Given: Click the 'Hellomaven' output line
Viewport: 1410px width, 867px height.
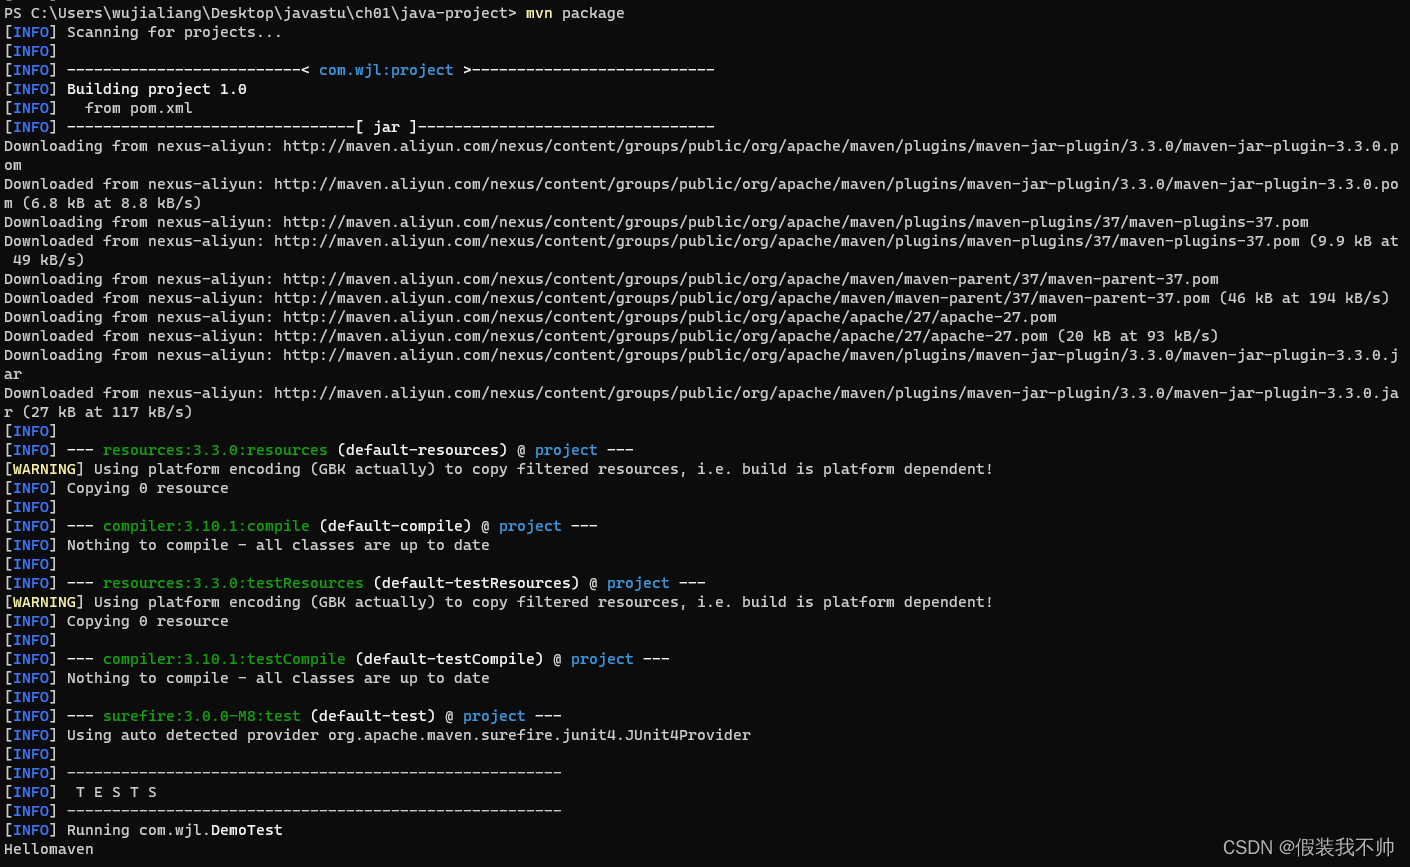Looking at the screenshot, I should [49, 849].
